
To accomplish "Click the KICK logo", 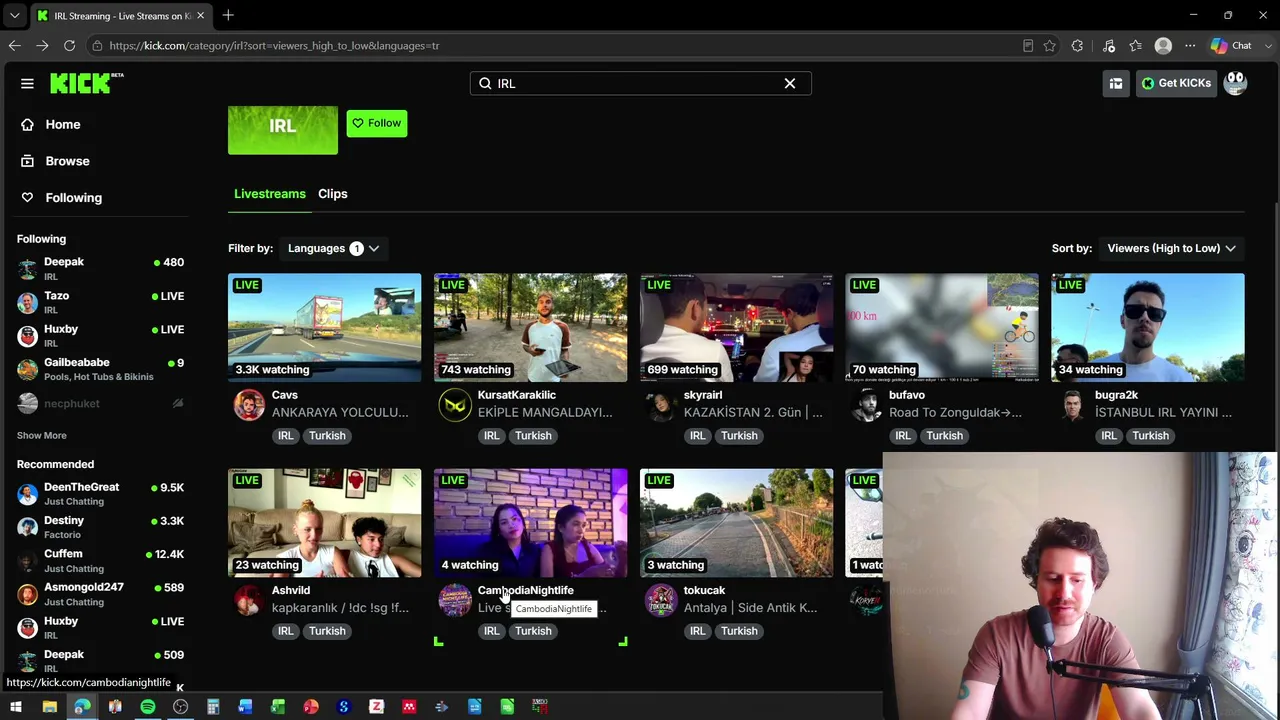I will click(86, 83).
